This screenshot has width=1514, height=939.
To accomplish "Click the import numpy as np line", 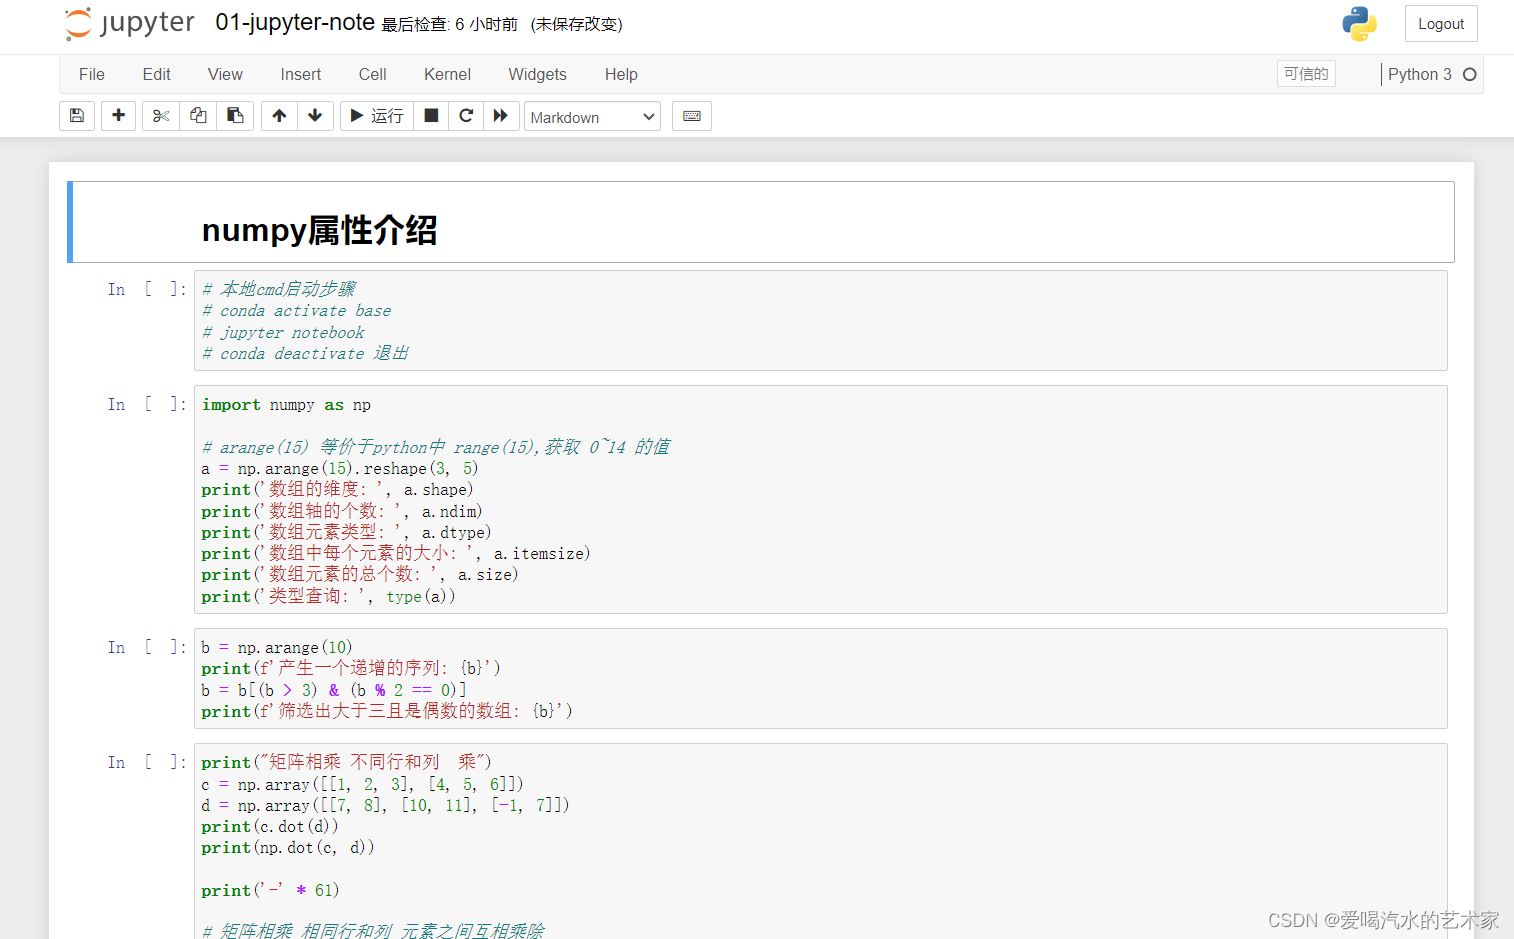I will tap(286, 405).
